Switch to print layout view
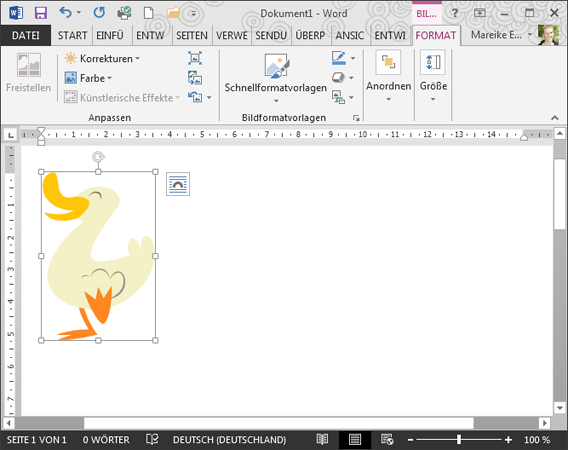 (x=355, y=440)
